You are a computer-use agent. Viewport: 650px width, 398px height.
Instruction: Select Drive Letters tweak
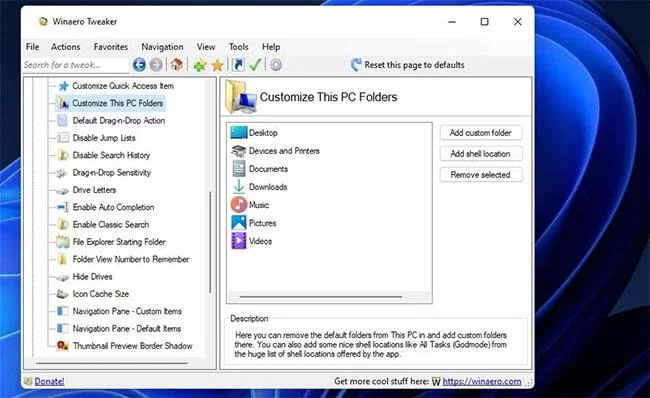[94, 190]
